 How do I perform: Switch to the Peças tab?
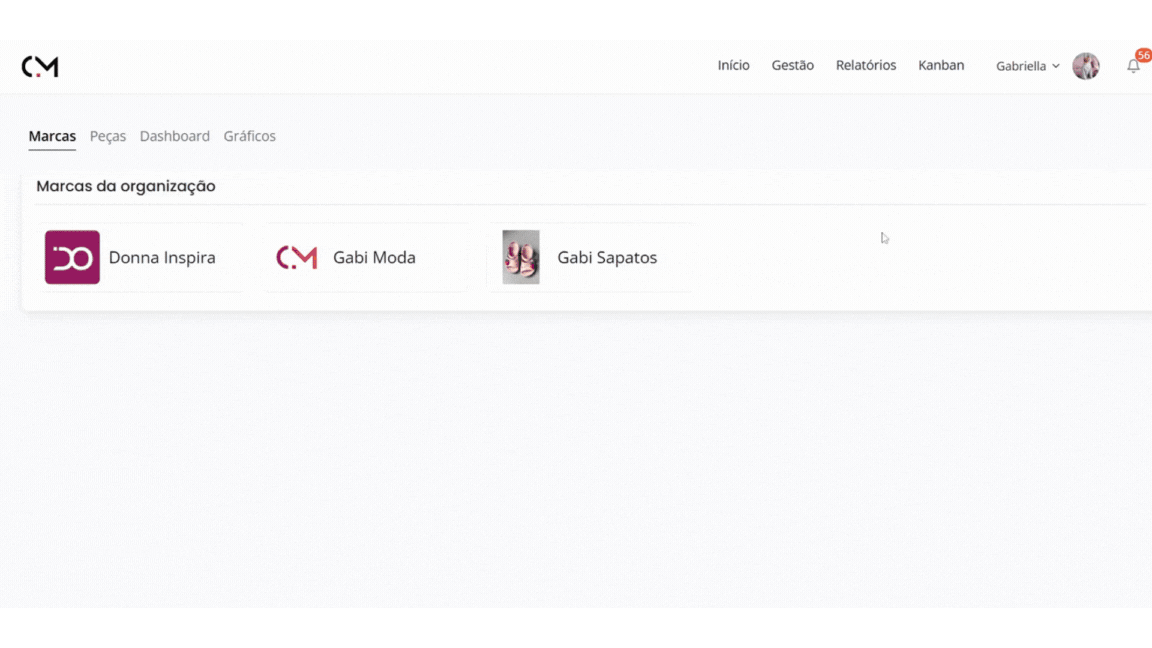[x=108, y=136]
